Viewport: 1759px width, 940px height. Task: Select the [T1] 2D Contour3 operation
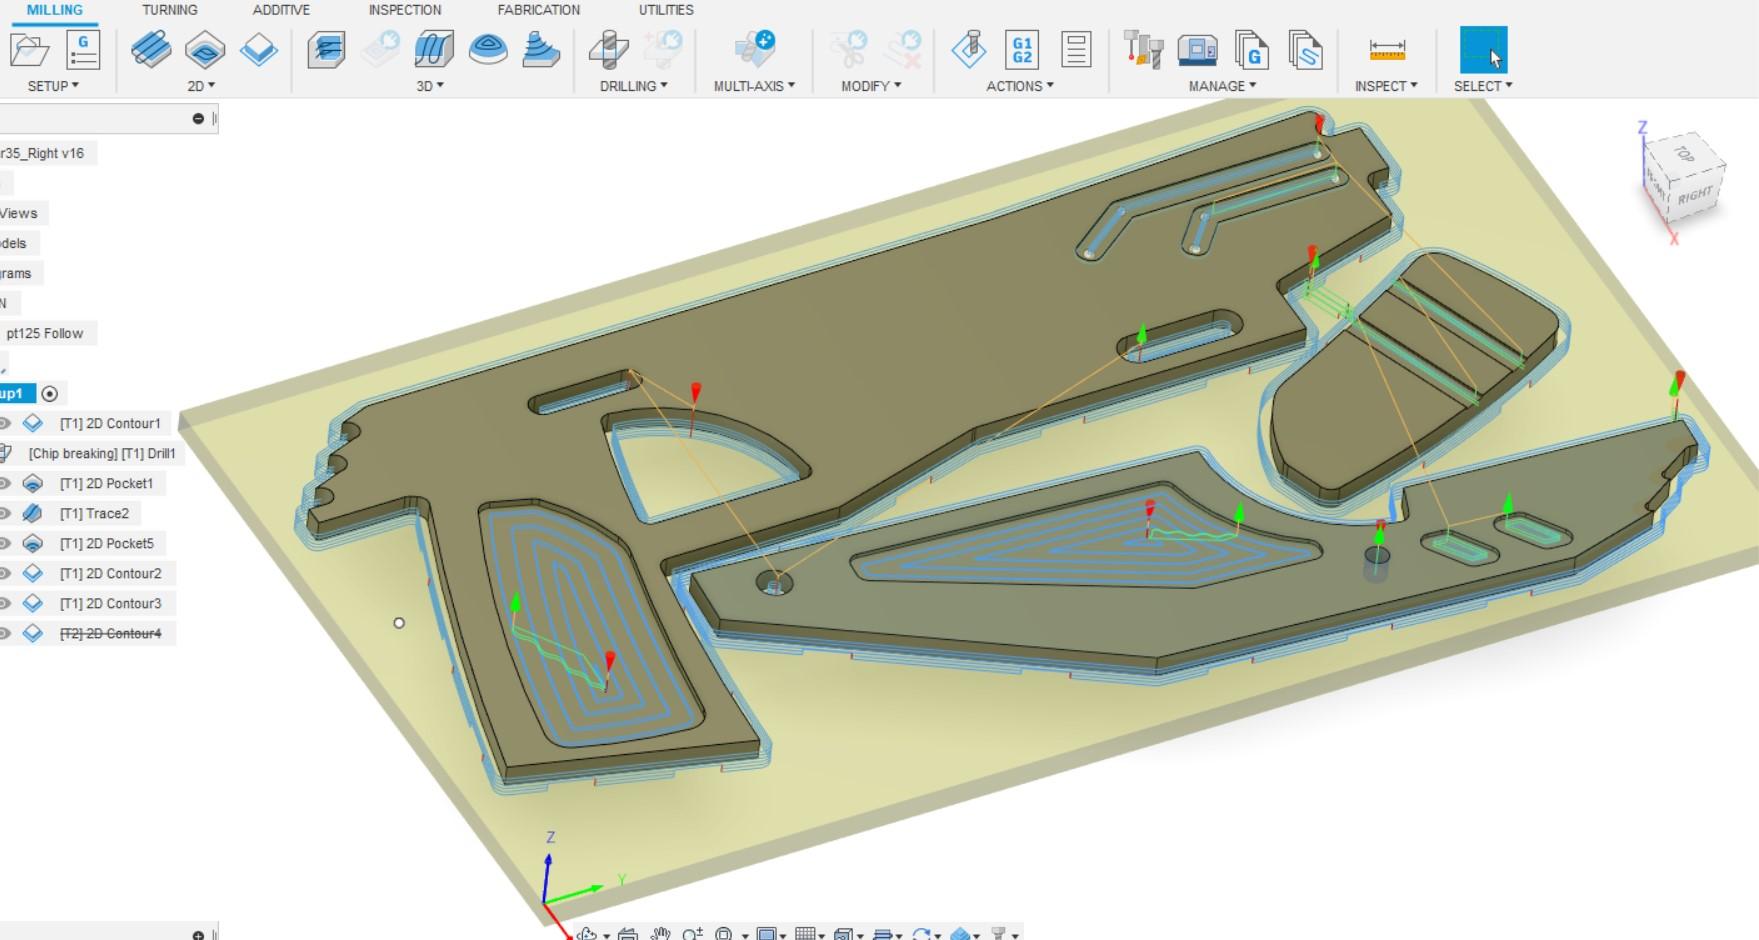click(x=110, y=603)
